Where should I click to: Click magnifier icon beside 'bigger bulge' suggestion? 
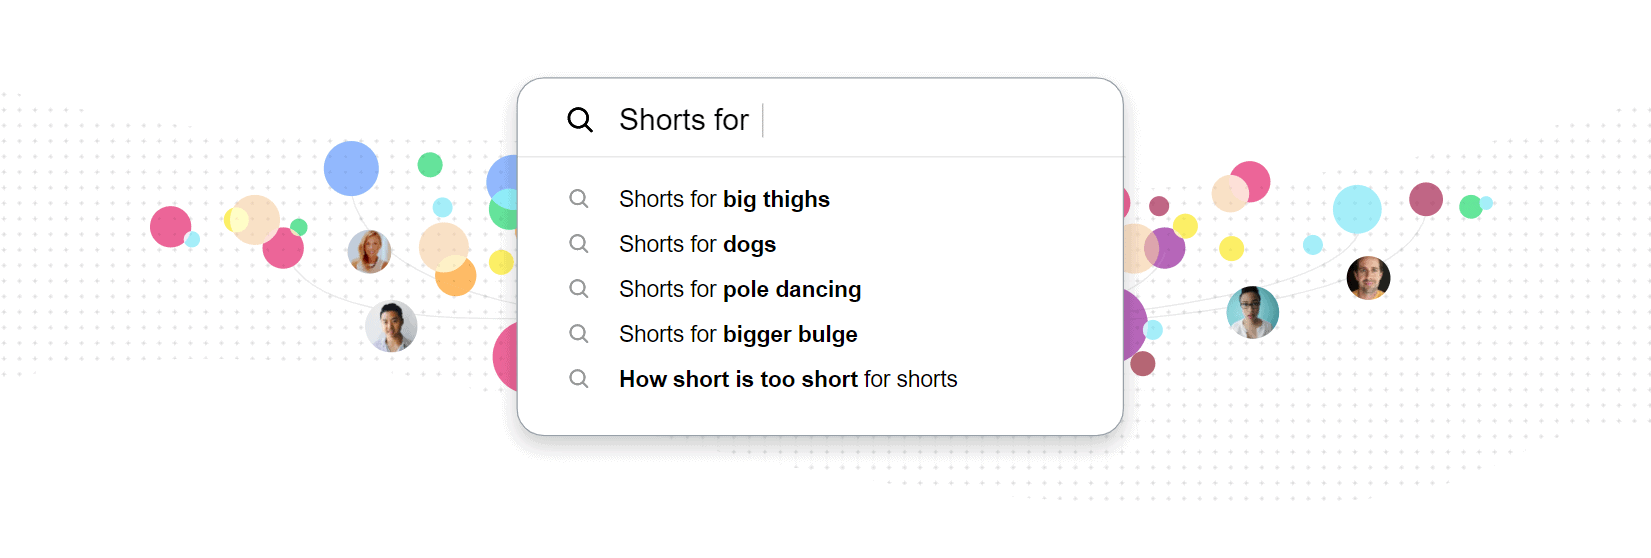[579, 334]
